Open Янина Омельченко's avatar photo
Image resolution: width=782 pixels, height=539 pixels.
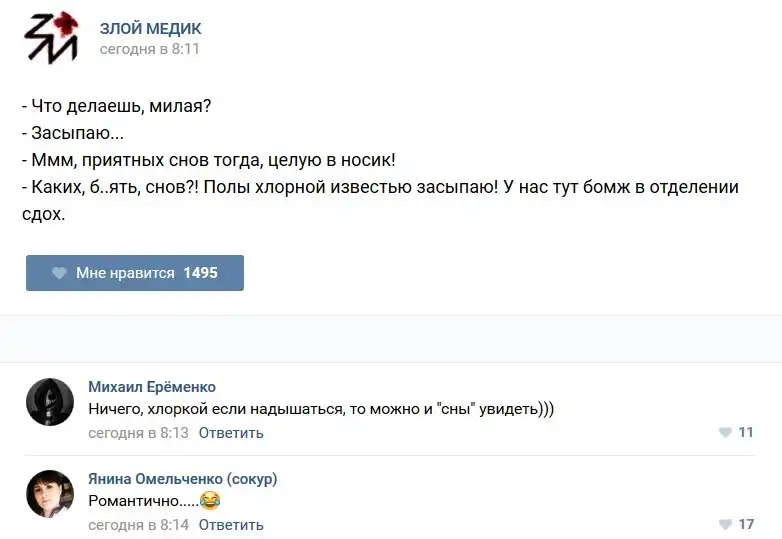tap(50, 494)
